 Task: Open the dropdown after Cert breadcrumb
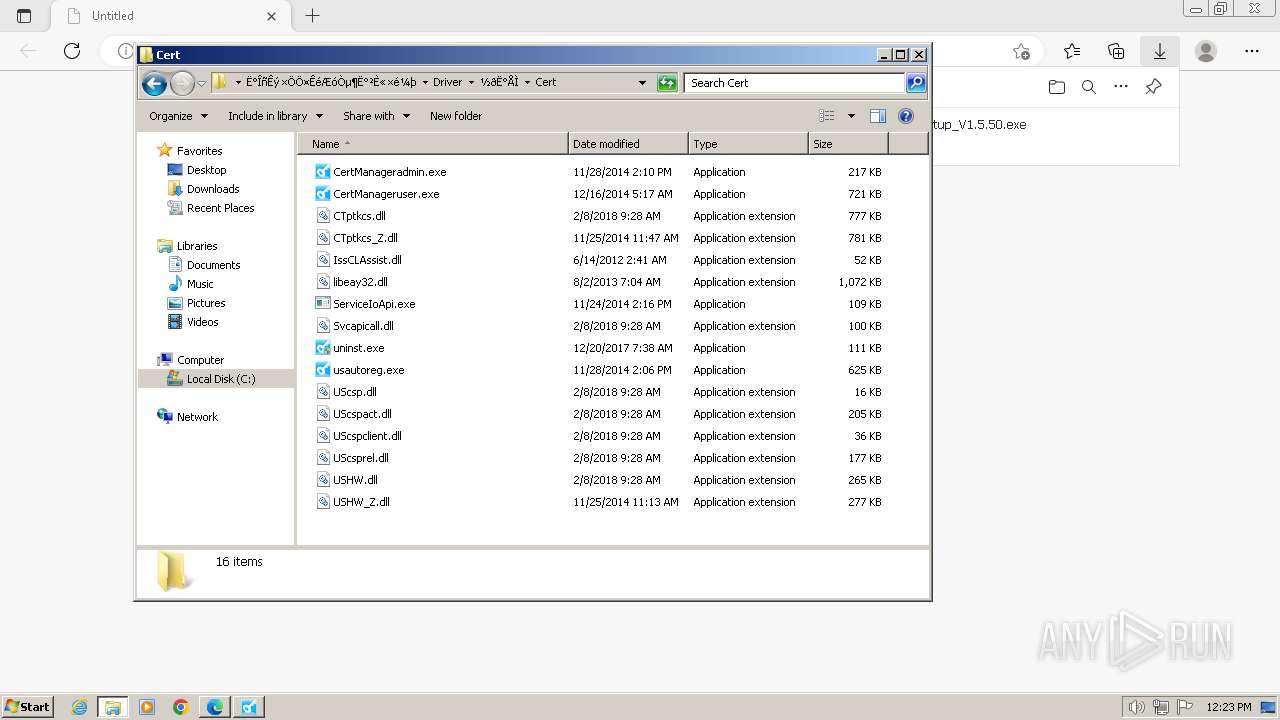click(527, 83)
